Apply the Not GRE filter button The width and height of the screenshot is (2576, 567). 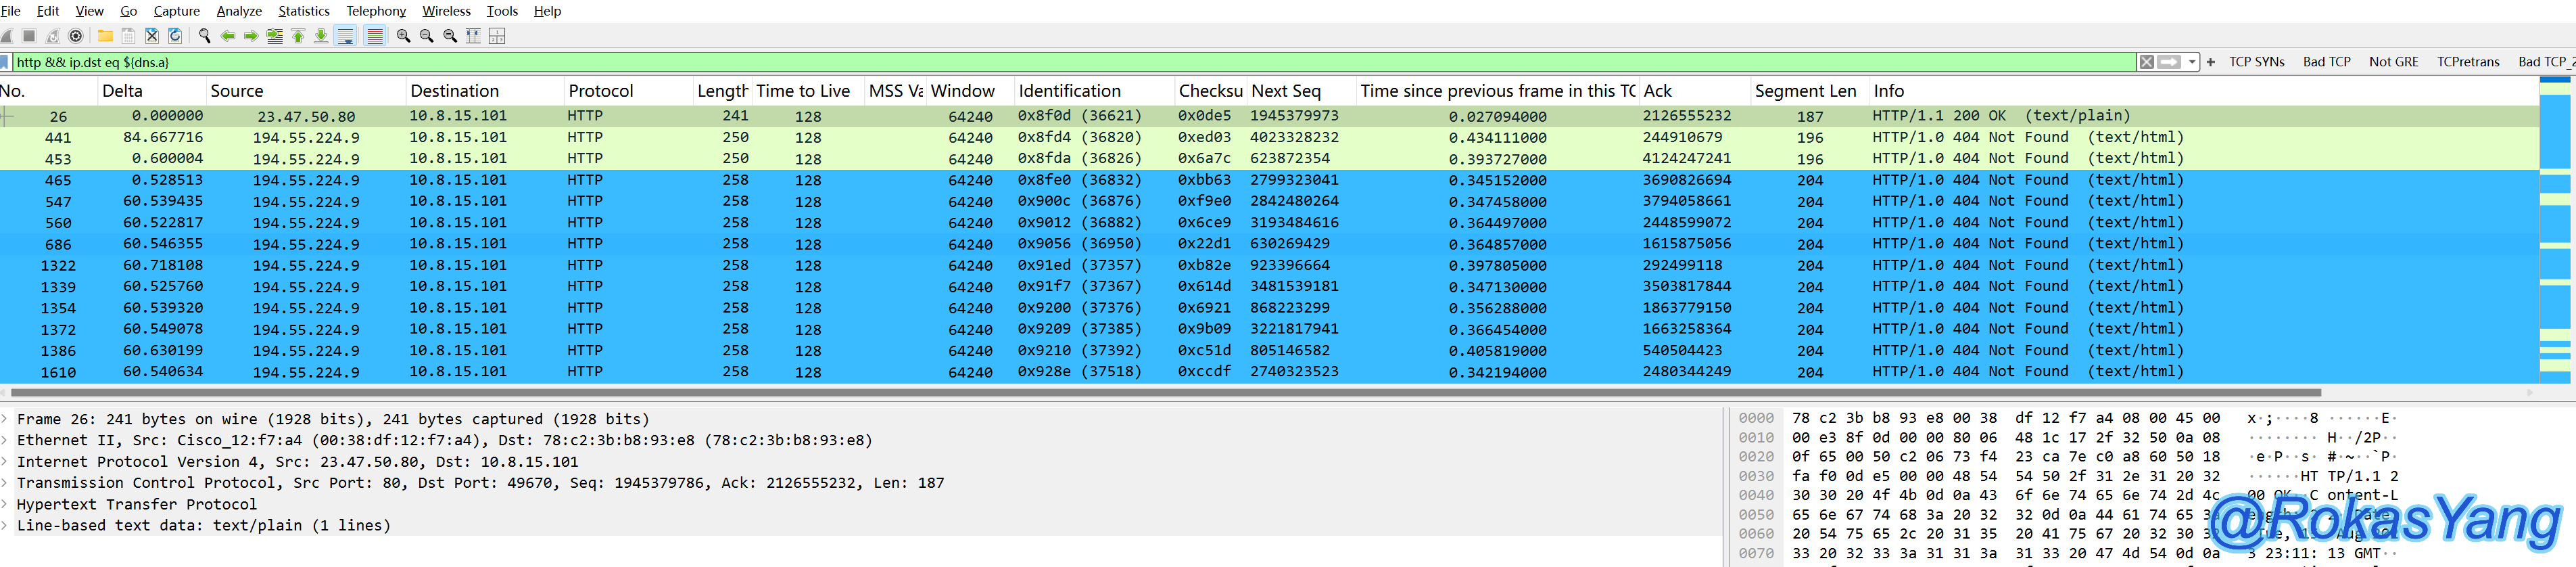[2393, 62]
